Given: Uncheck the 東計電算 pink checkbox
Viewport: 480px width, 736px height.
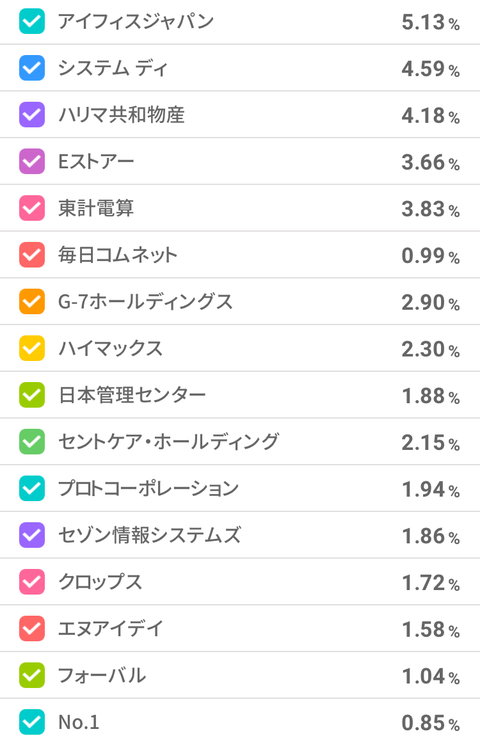Looking at the screenshot, I should click(x=32, y=208).
